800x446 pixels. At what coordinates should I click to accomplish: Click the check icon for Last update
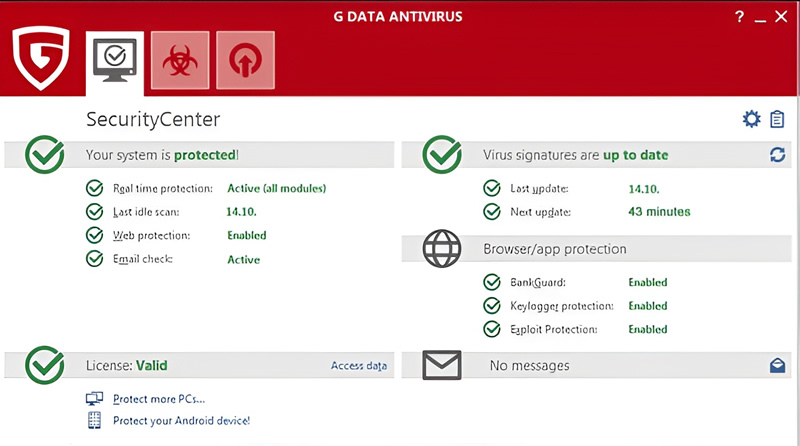click(x=492, y=188)
